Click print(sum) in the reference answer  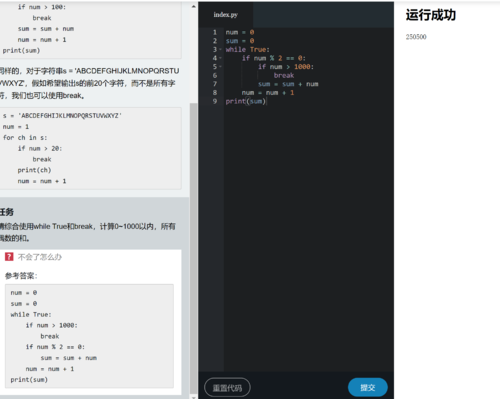(x=29, y=380)
